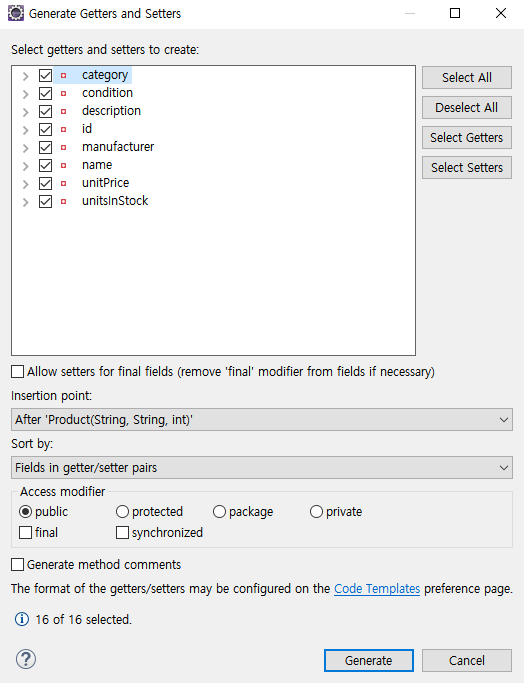Enable Generate method comments
The image size is (524, 683).
(x=17, y=565)
